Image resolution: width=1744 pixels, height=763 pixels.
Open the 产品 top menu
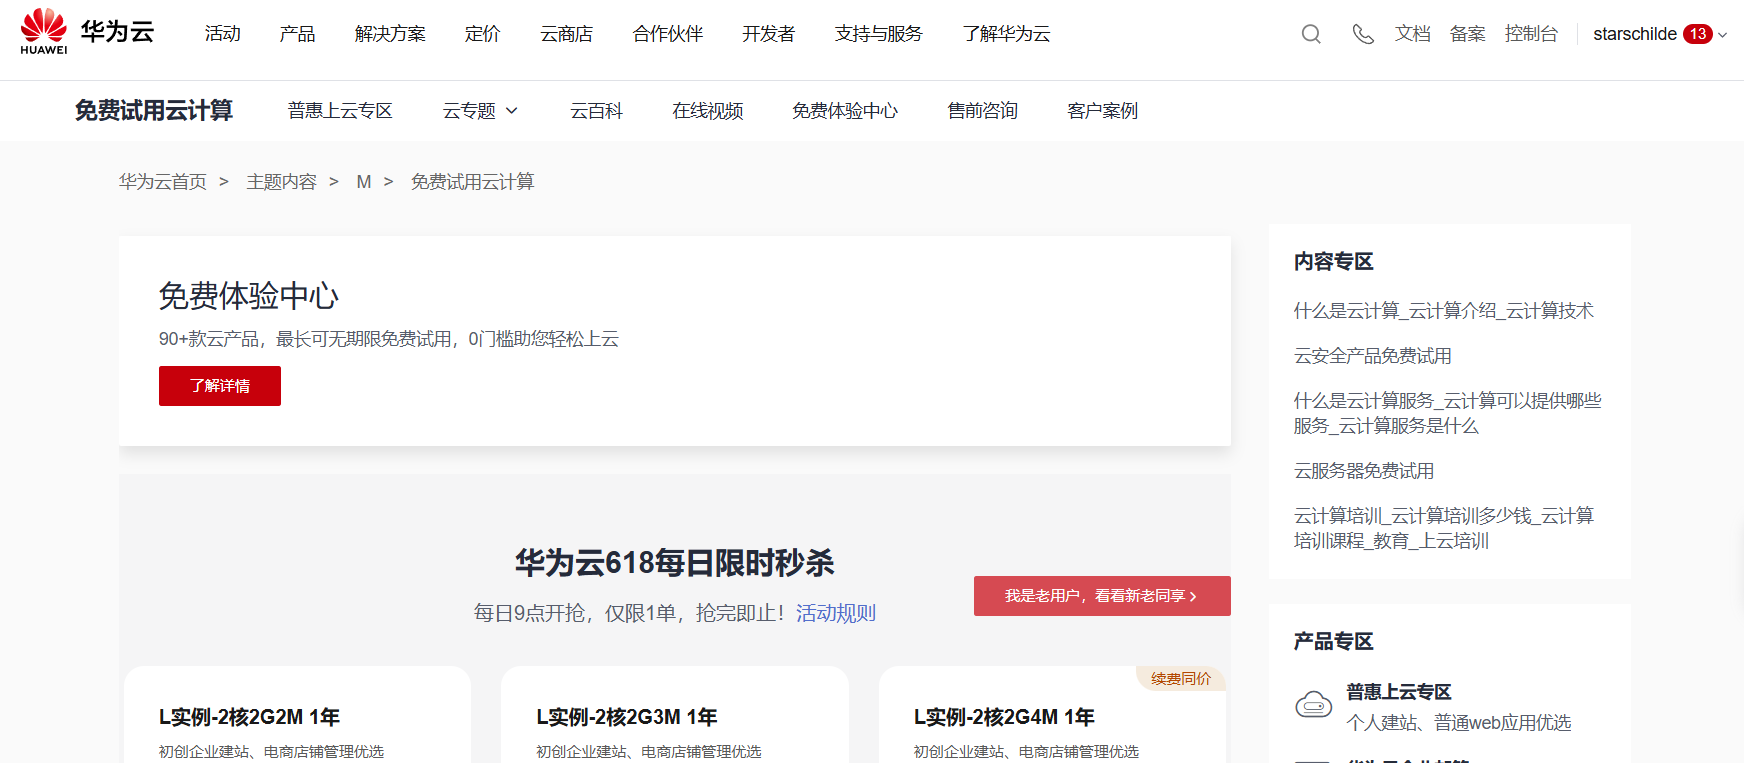click(x=297, y=34)
